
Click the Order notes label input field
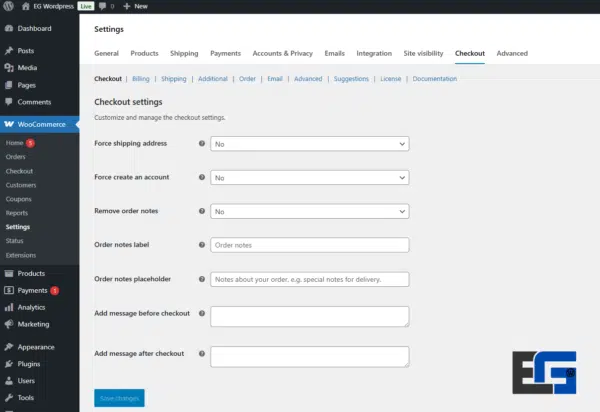click(309, 245)
